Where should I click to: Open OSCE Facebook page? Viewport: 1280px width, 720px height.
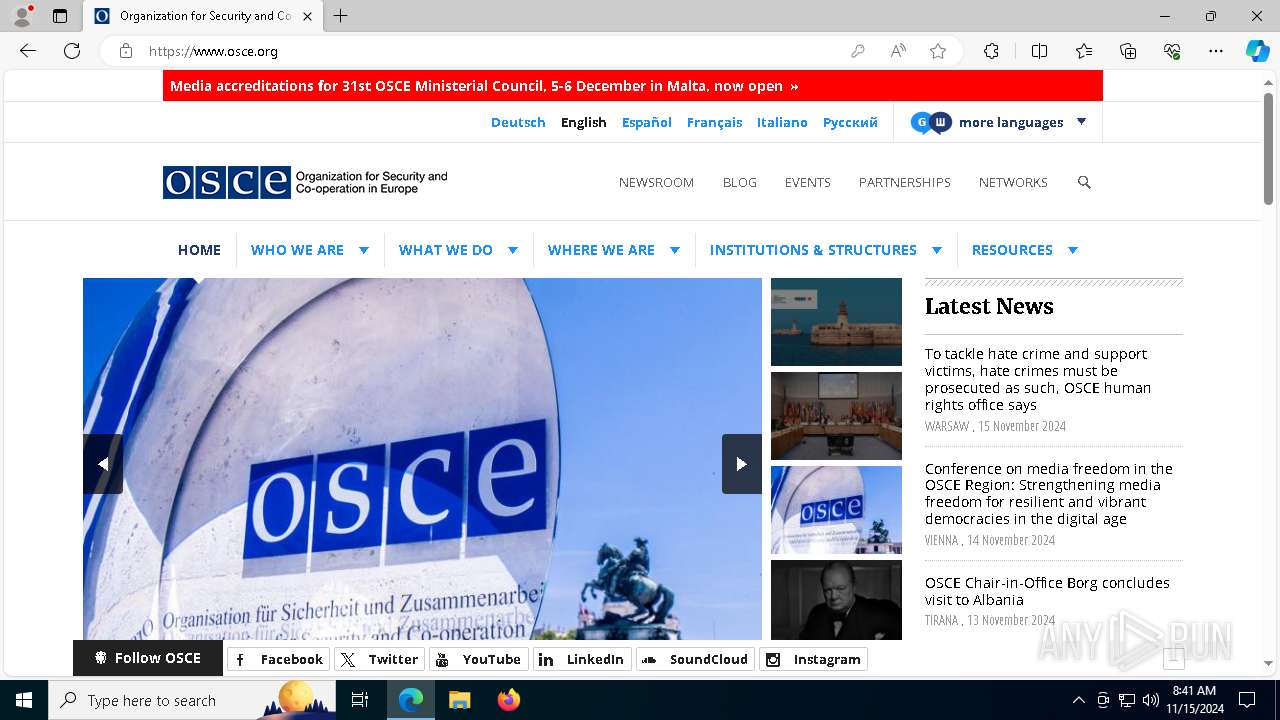pyautogui.click(x=278, y=659)
